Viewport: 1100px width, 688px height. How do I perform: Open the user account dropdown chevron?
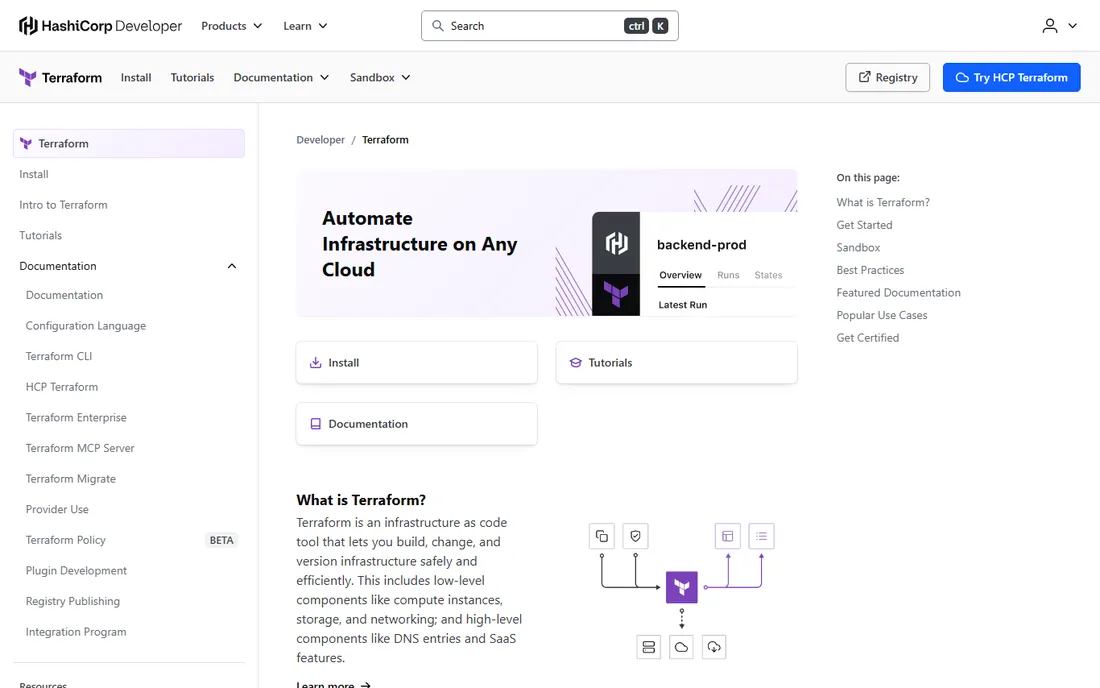[x=1073, y=26]
